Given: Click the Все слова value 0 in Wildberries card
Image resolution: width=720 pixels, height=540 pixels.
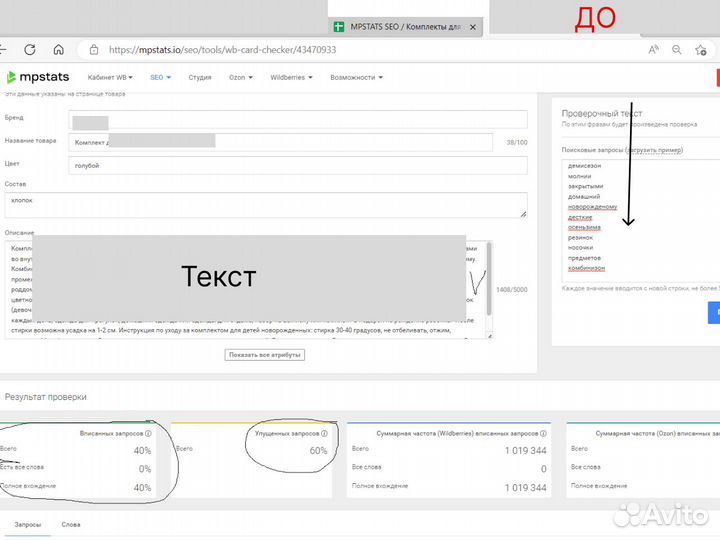Looking at the screenshot, I should click(x=544, y=469).
